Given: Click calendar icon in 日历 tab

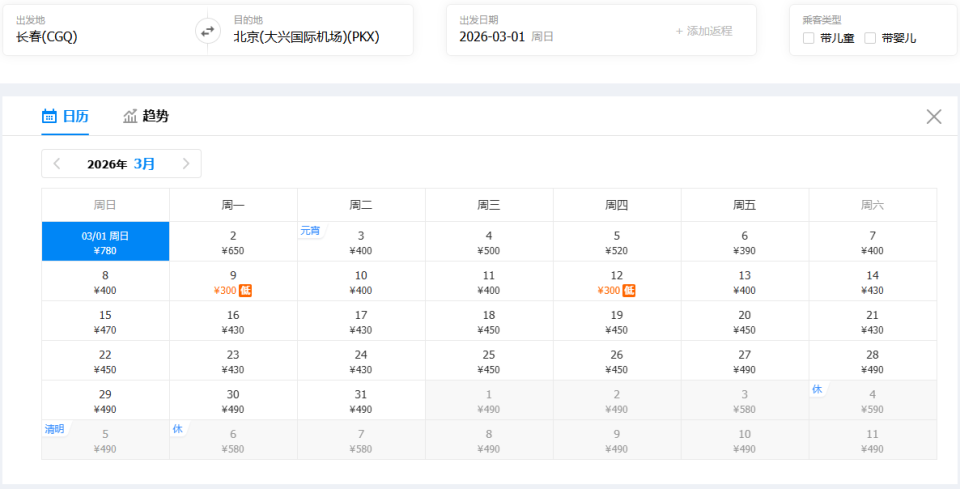Looking at the screenshot, I should (x=49, y=116).
